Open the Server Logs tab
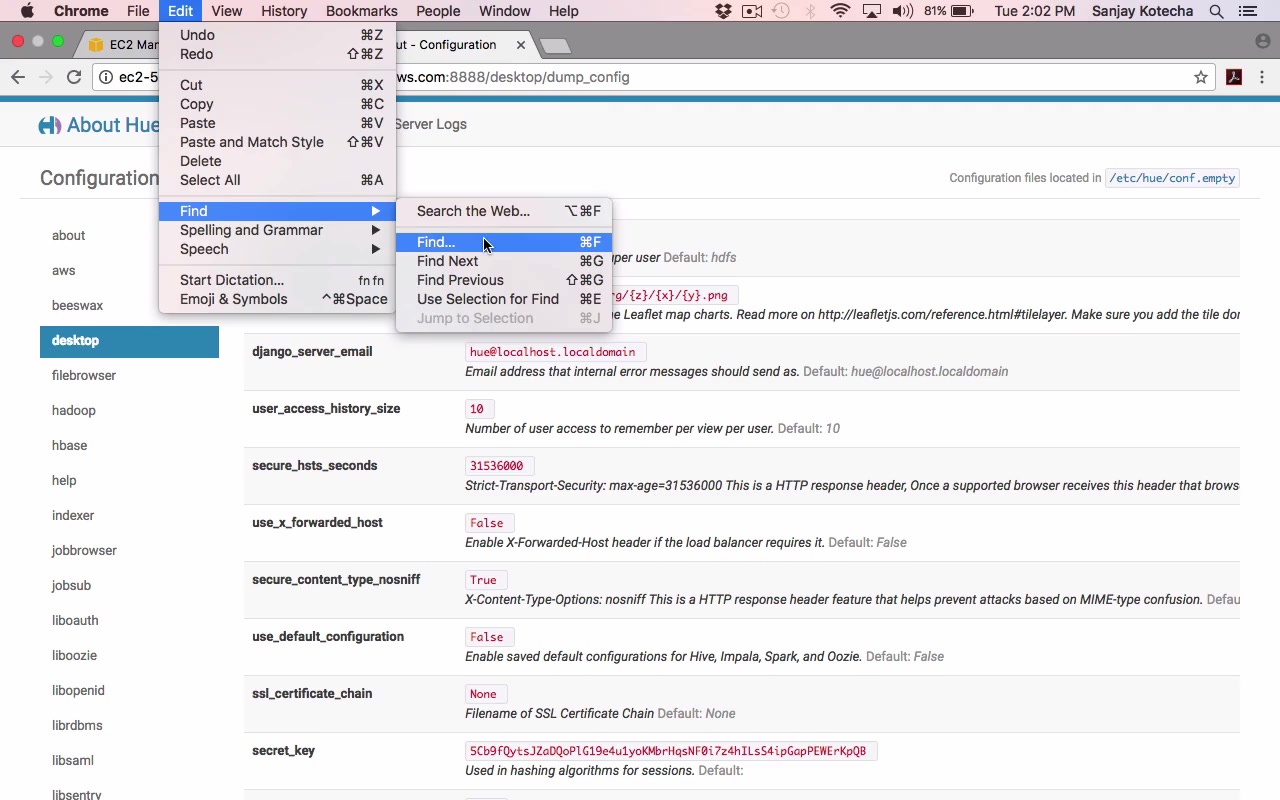This screenshot has width=1280, height=800. point(430,124)
